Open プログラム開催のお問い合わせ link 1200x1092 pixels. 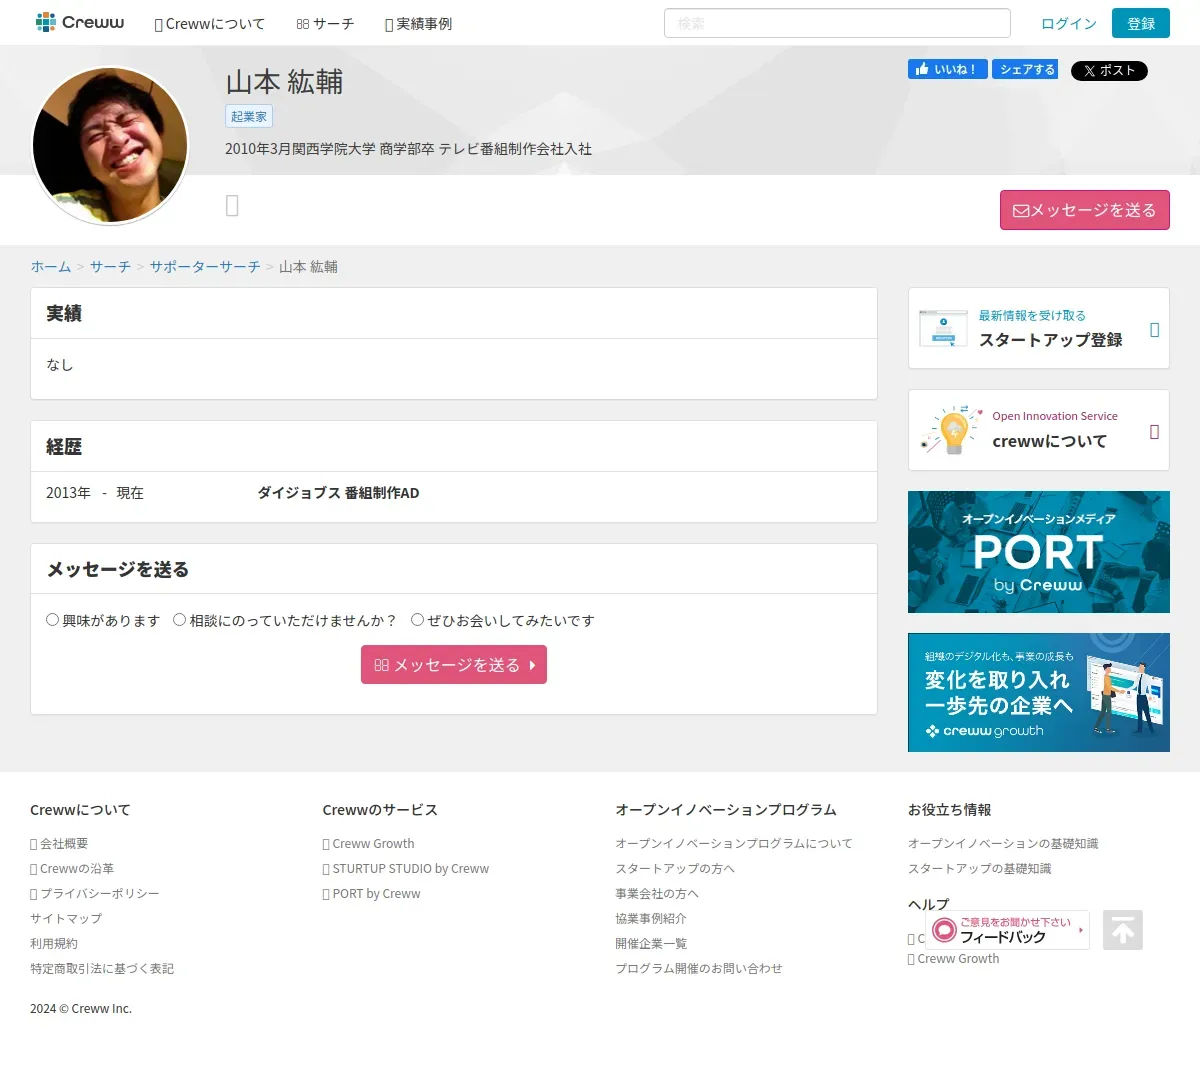[699, 969]
